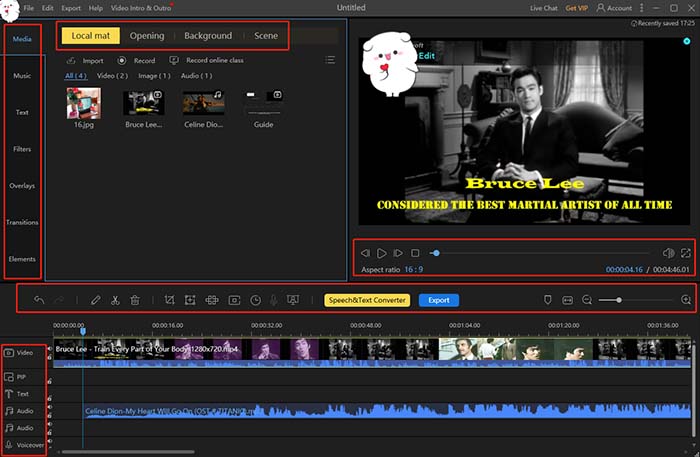Zoom in the timeline with plus magnifier
700x457 pixels.
[686, 300]
